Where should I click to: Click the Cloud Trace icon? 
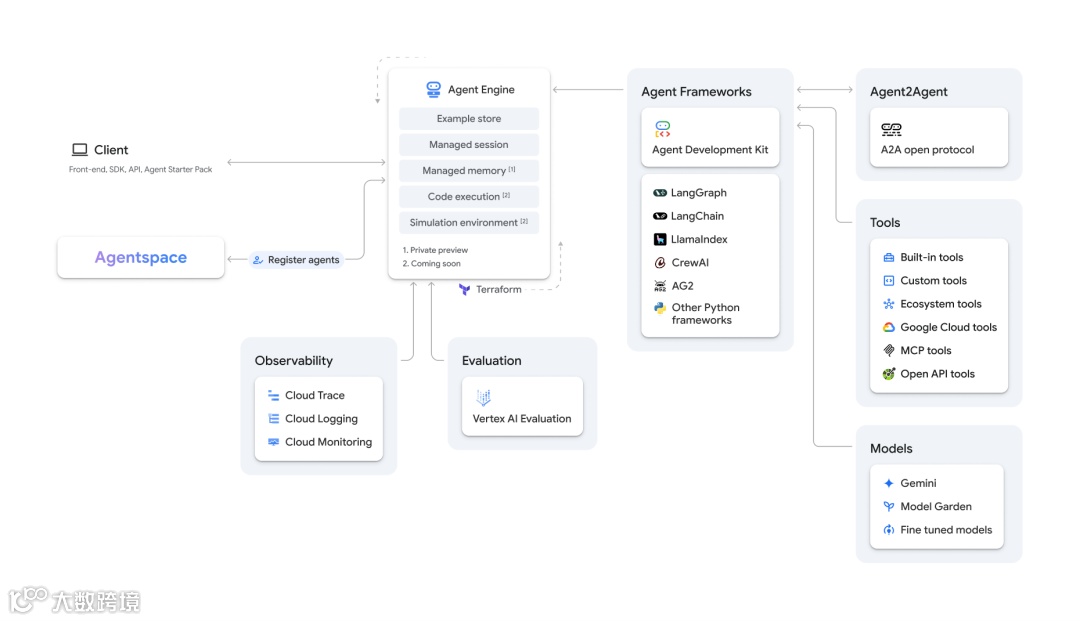pos(273,396)
